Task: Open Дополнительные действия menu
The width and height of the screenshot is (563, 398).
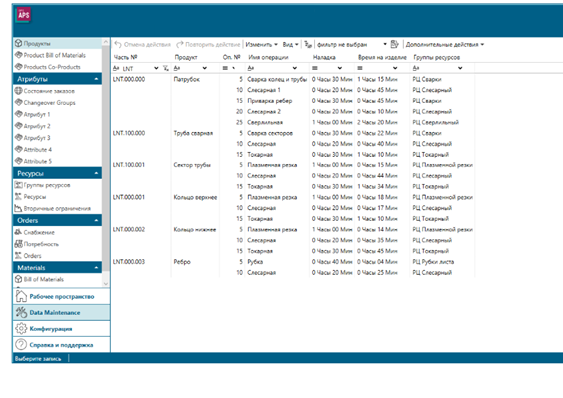Action: (x=445, y=44)
